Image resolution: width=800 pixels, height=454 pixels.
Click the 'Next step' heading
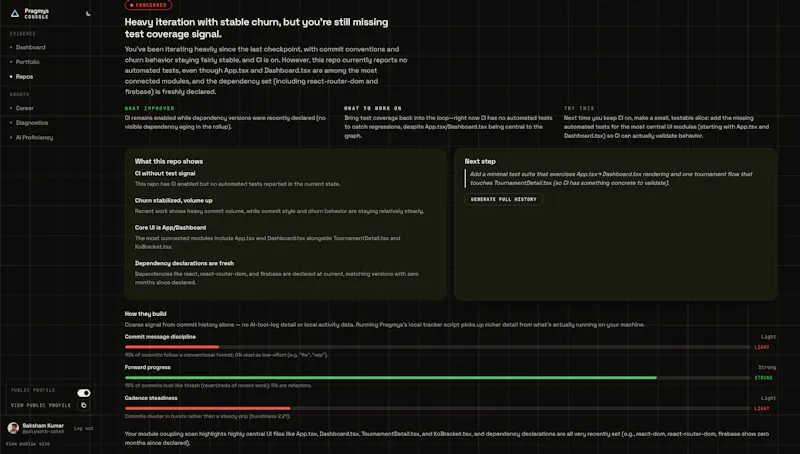pyautogui.click(x=480, y=161)
